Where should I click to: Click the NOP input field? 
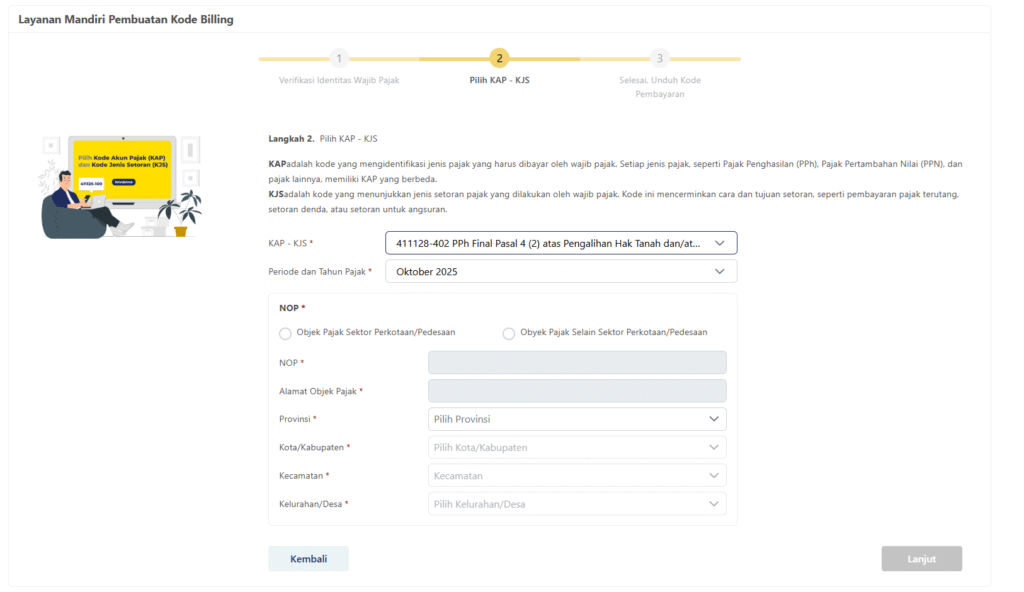pyautogui.click(x=576, y=362)
